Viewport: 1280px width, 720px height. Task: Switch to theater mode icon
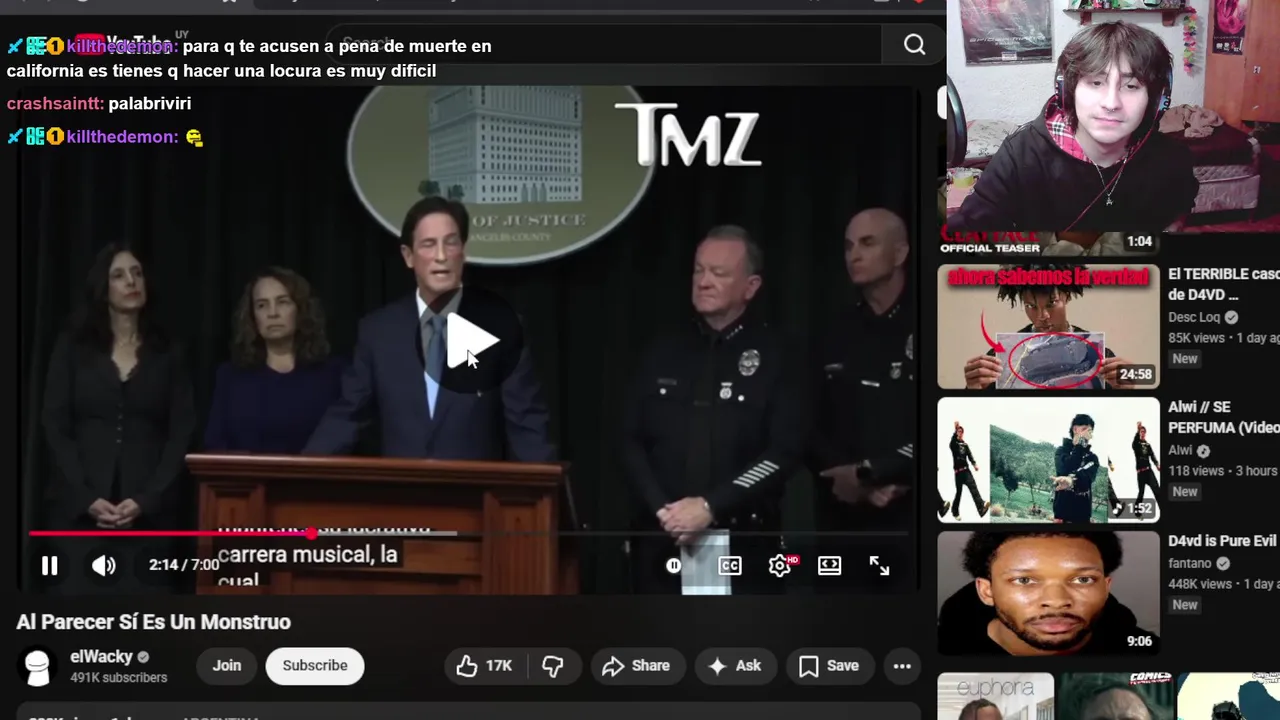pos(829,565)
